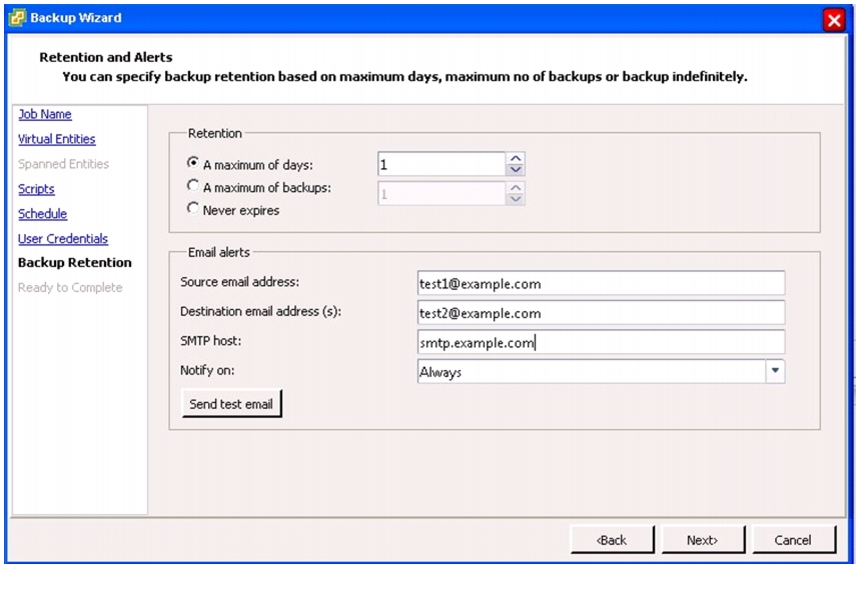Select 'A maximum of days' radio button
Viewport: 860px width, 594px height.
193,163
